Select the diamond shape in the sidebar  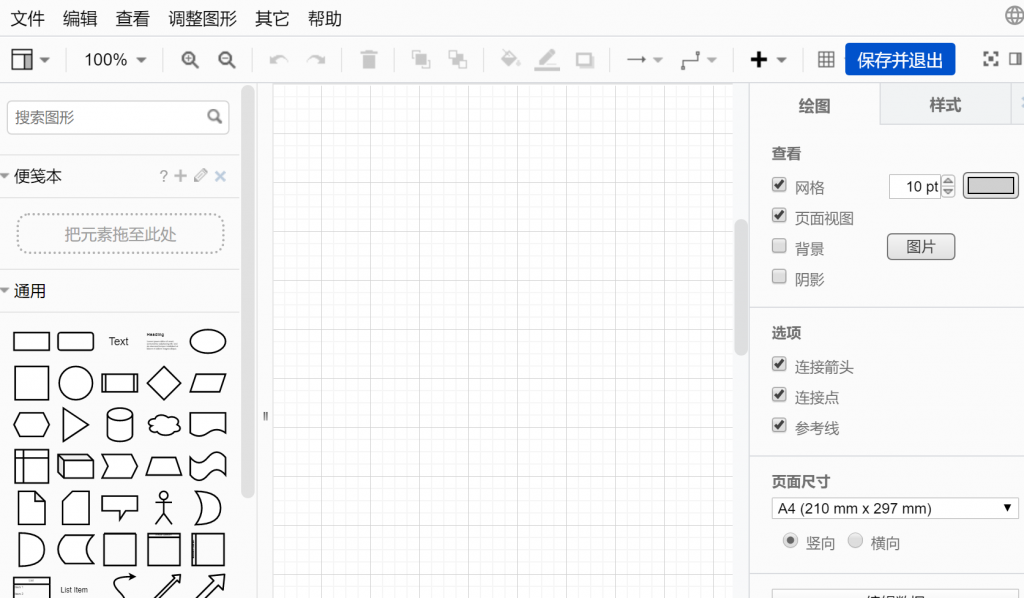pyautogui.click(x=163, y=382)
